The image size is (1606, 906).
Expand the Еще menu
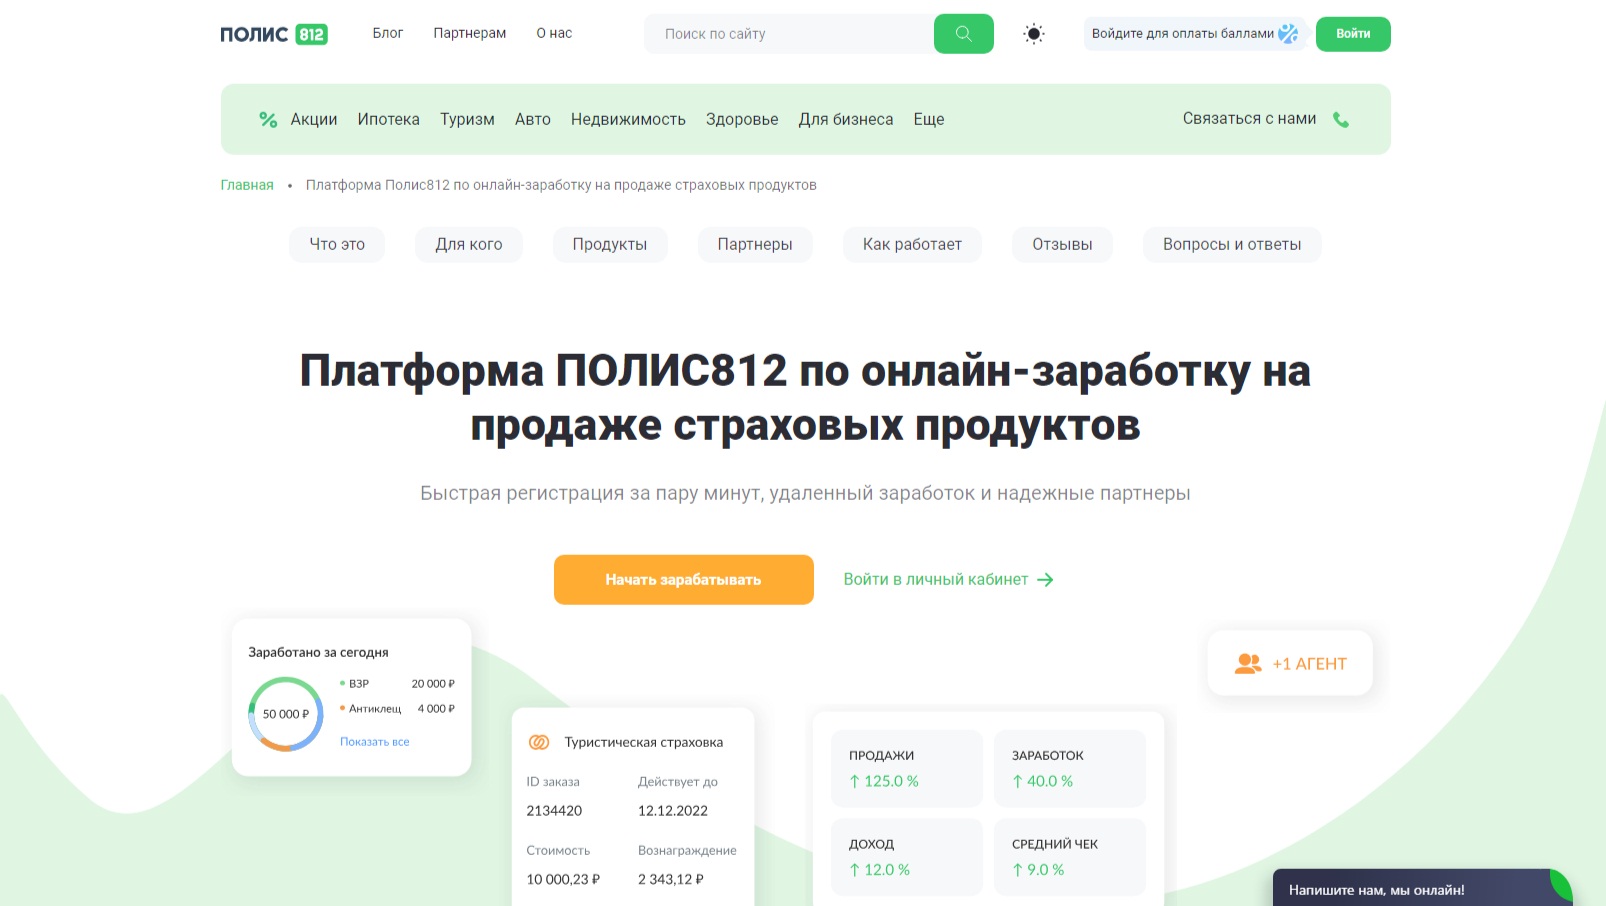[929, 119]
